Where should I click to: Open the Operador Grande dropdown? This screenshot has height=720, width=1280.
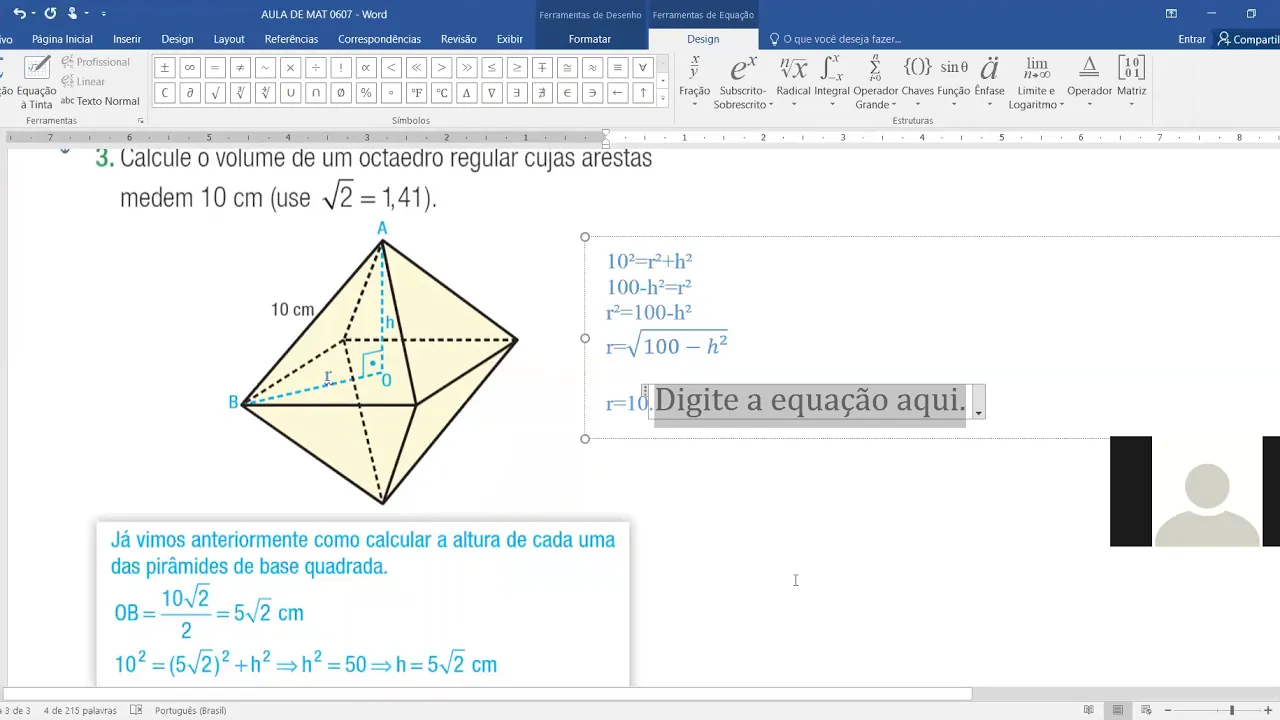pyautogui.click(x=875, y=82)
